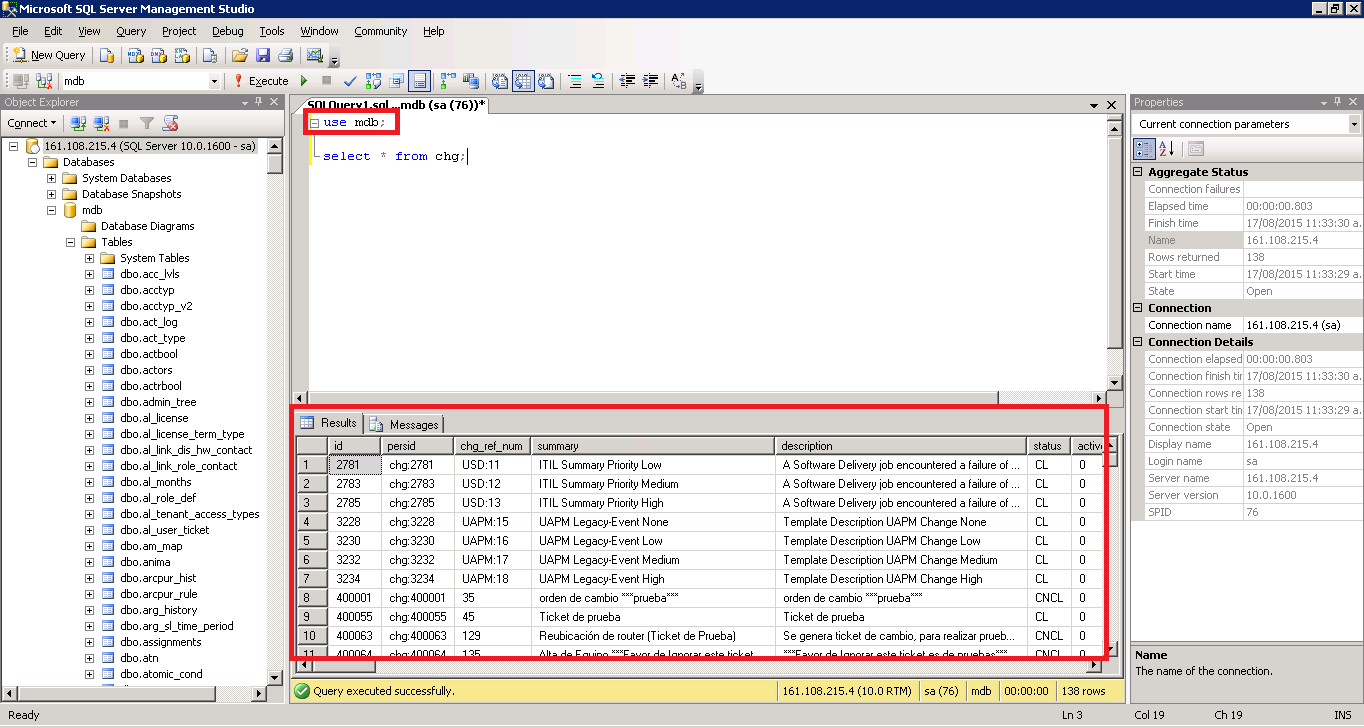Screen dimensions: 1364x728
Task: Click Display Estimated Execution Plan icon
Action: point(373,81)
